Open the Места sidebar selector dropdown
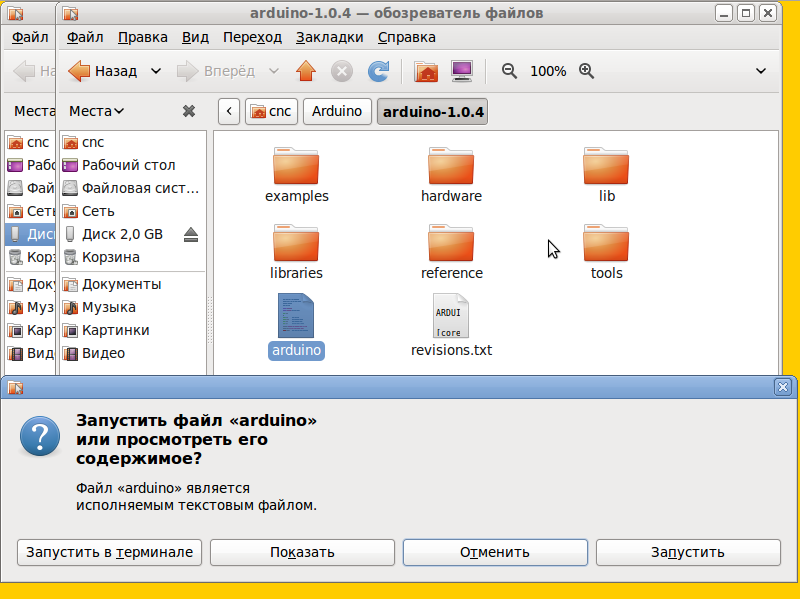 (x=96, y=111)
